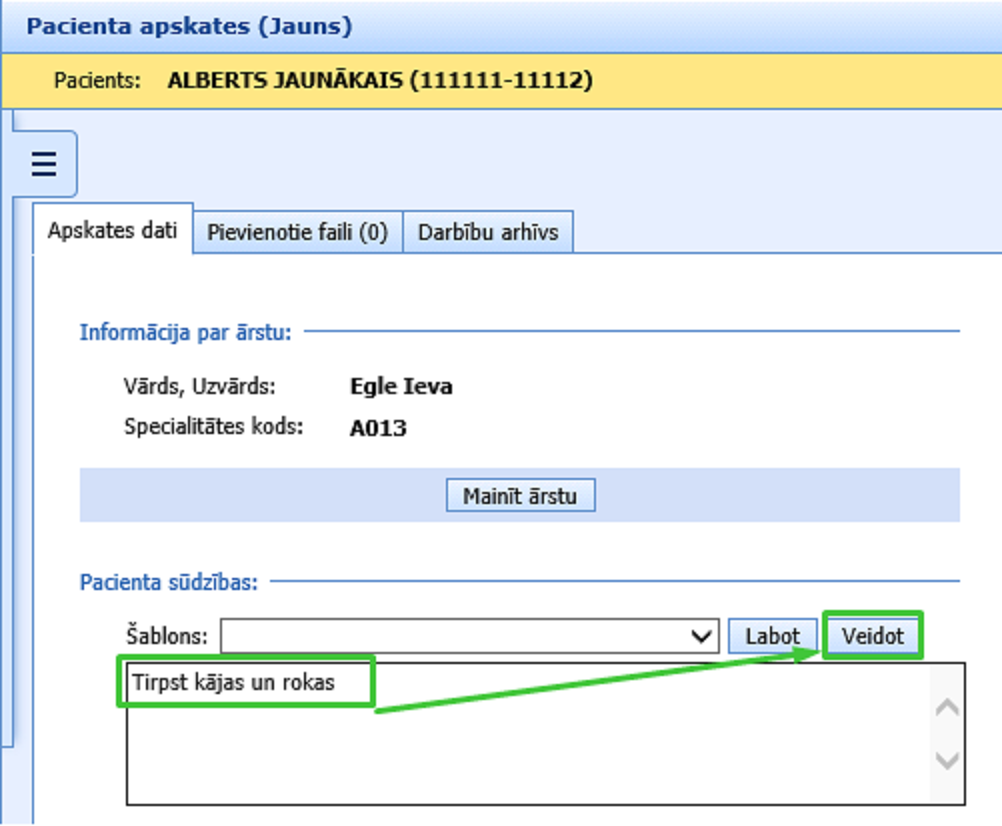The width and height of the screenshot is (1002, 826).
Task: Click the text 'Tirpst kājas un rokas'
Action: click(x=233, y=683)
